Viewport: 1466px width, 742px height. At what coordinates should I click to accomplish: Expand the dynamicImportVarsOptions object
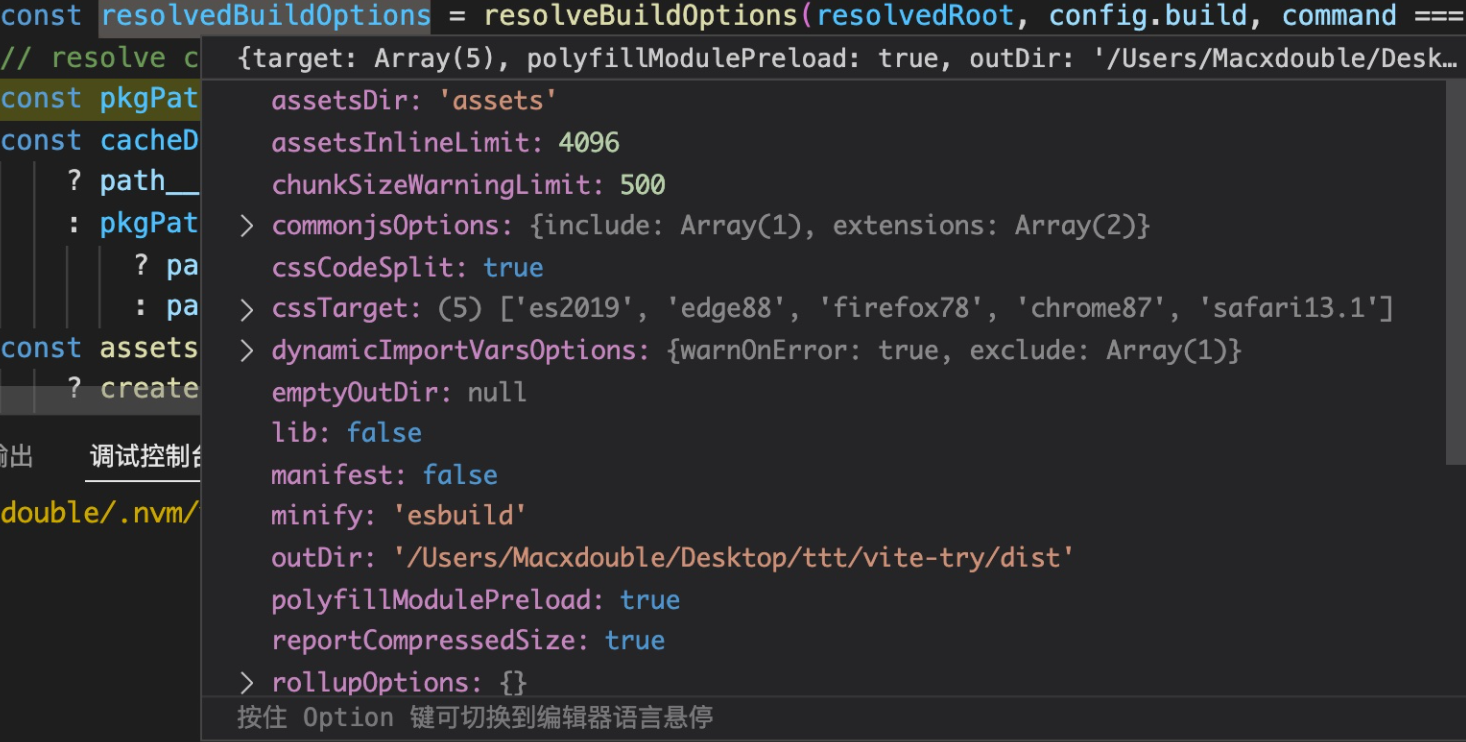click(x=247, y=351)
